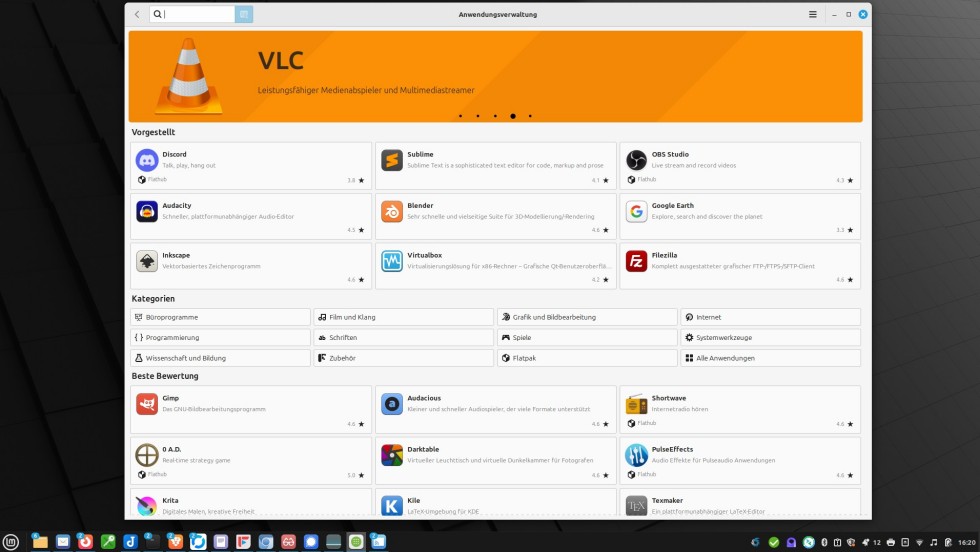This screenshot has width=980, height=552.
Task: Select the Filezilla app icon
Action: tap(637, 261)
